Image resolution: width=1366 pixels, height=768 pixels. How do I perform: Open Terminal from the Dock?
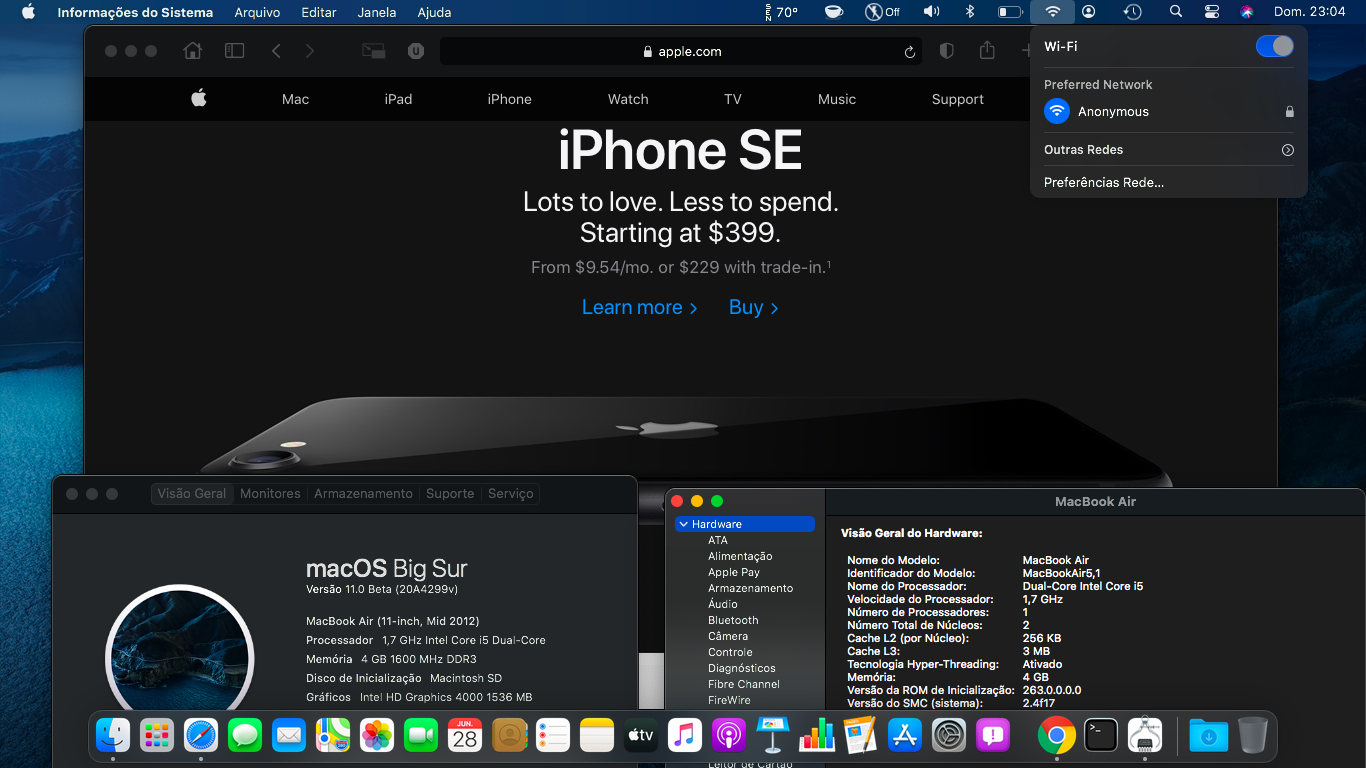1101,736
